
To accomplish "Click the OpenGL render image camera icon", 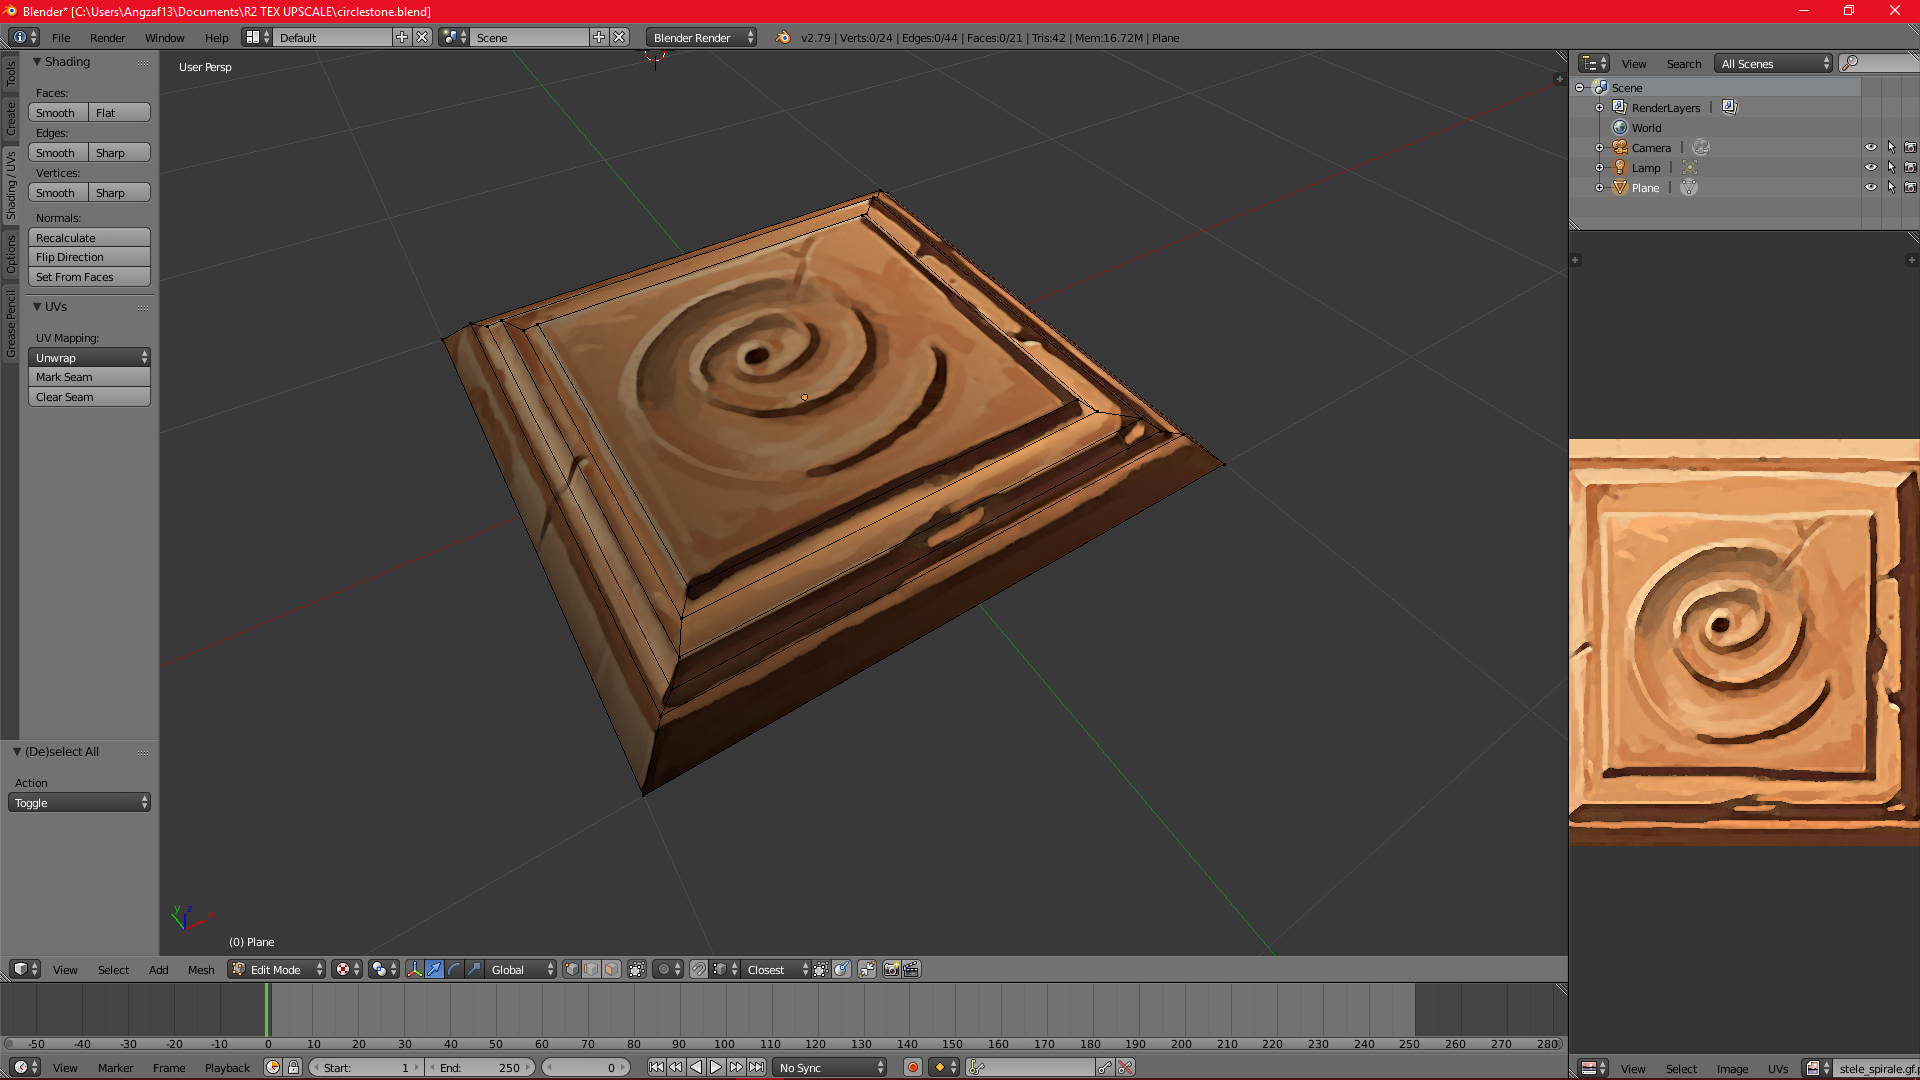I will click(x=891, y=969).
